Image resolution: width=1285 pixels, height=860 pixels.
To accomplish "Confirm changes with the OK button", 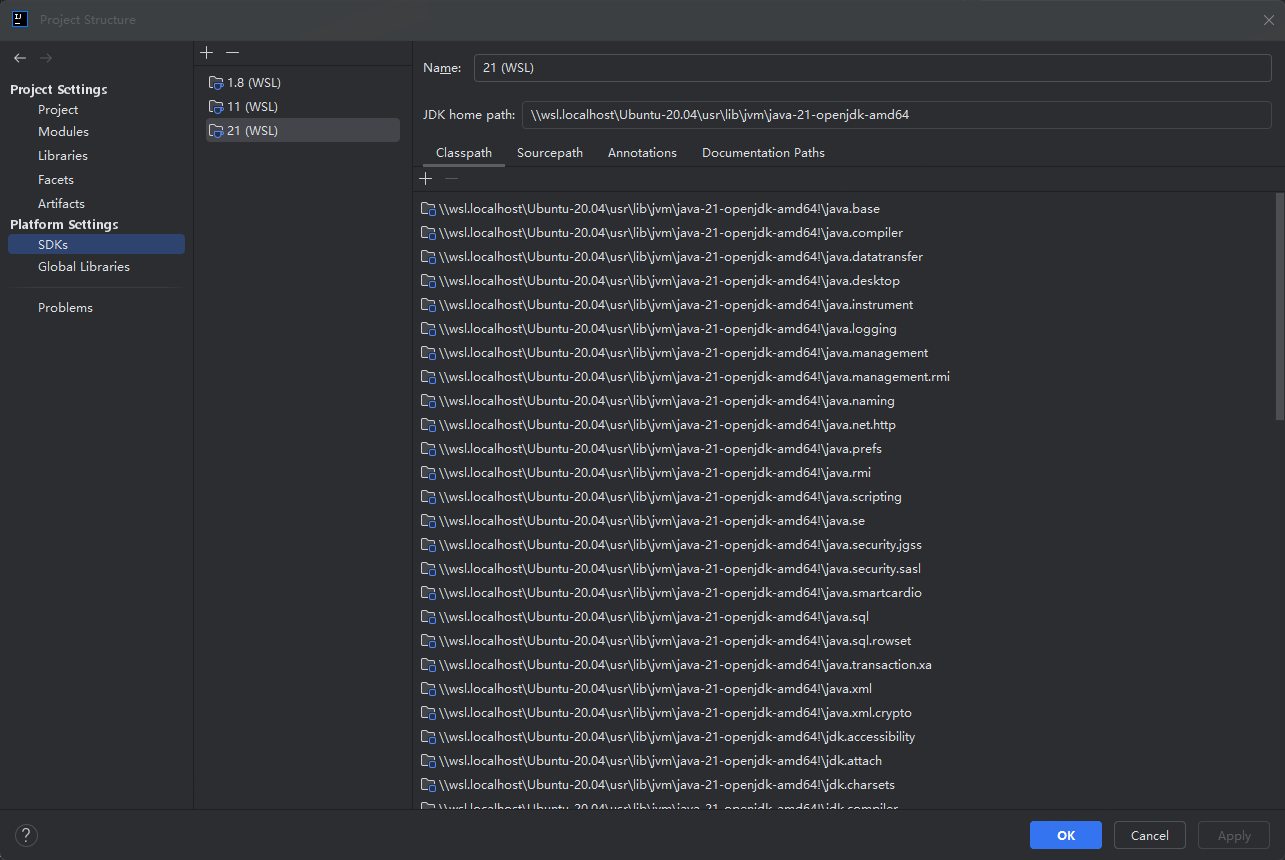I will (1065, 835).
